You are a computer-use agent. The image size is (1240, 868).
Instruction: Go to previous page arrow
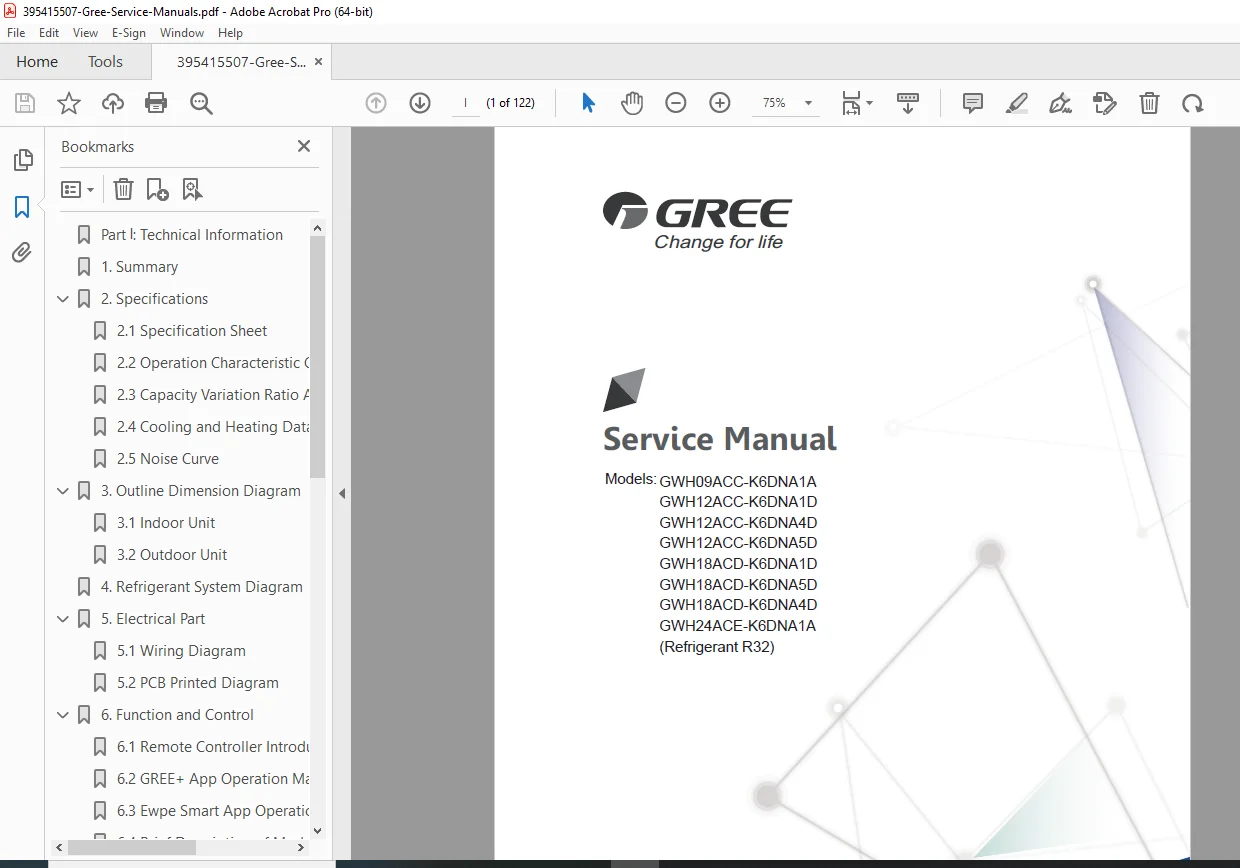[376, 103]
